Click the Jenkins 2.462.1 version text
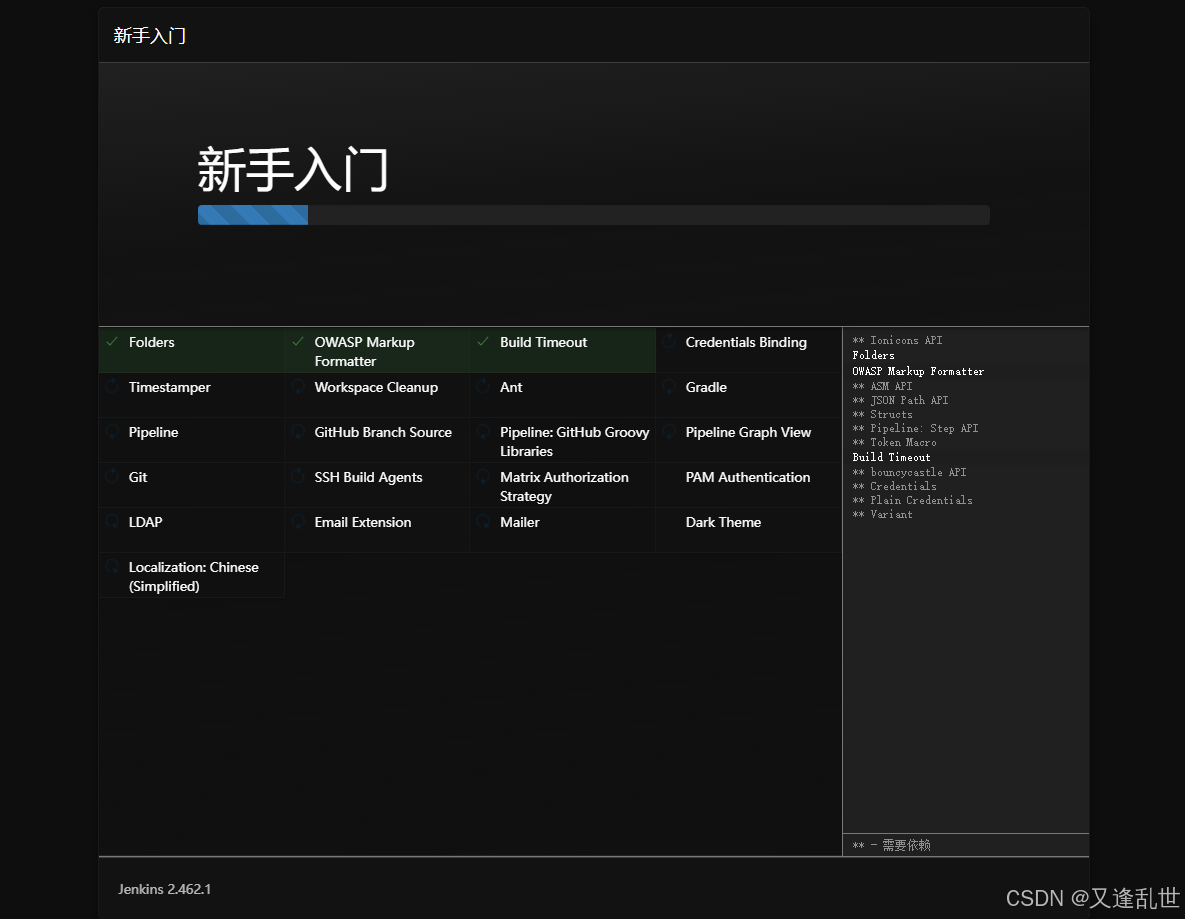1185x919 pixels. point(164,890)
